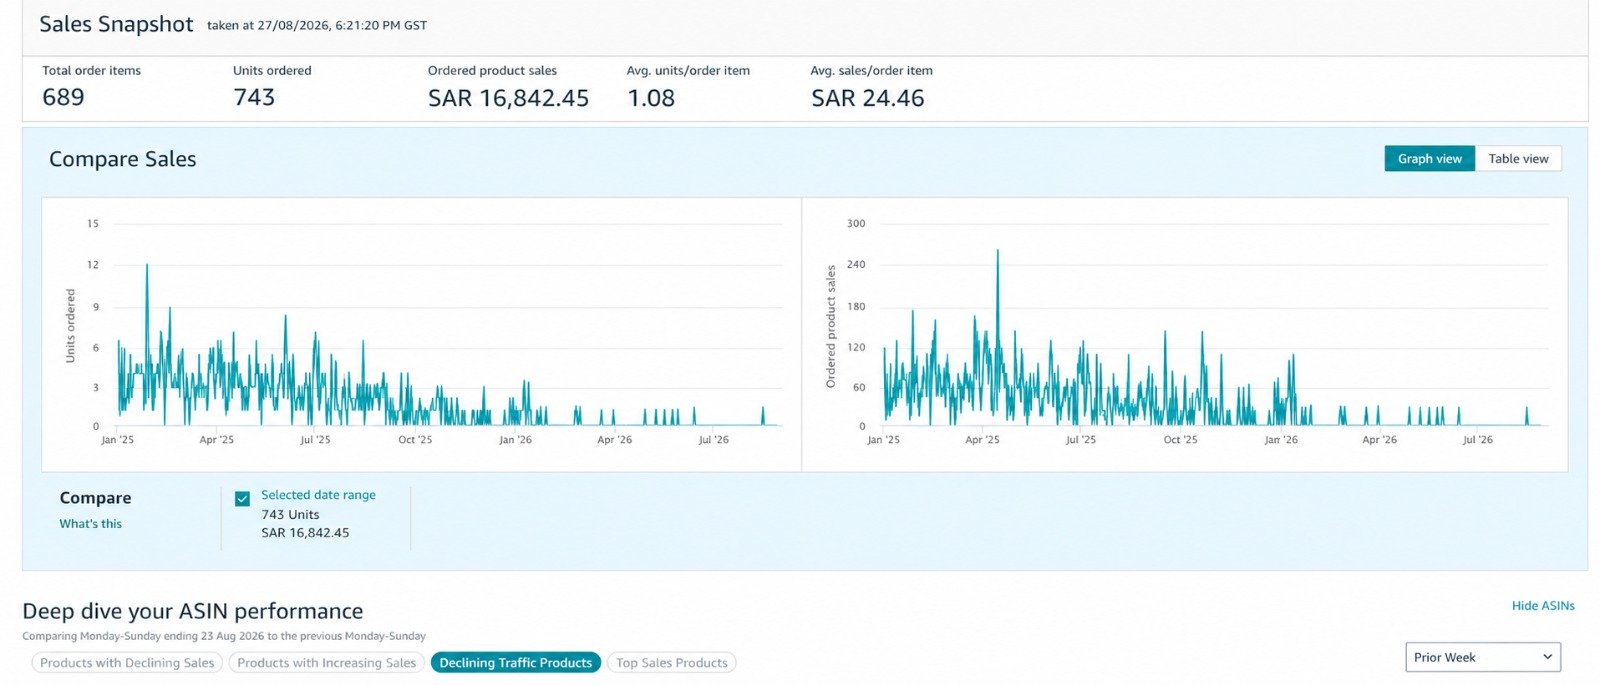
Task: Click Avg. units/order item value 1.08
Action: point(651,98)
